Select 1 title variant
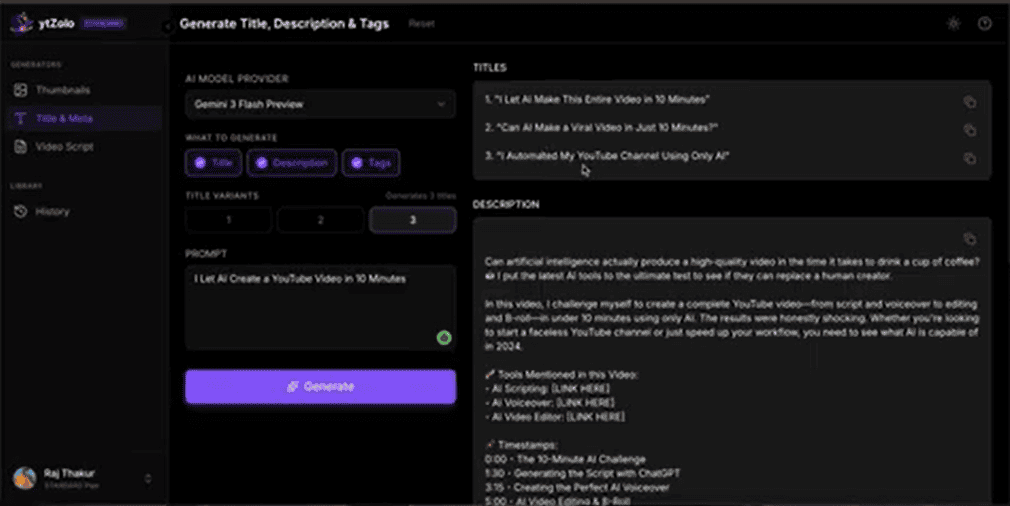The height and width of the screenshot is (506, 1010). [228, 220]
